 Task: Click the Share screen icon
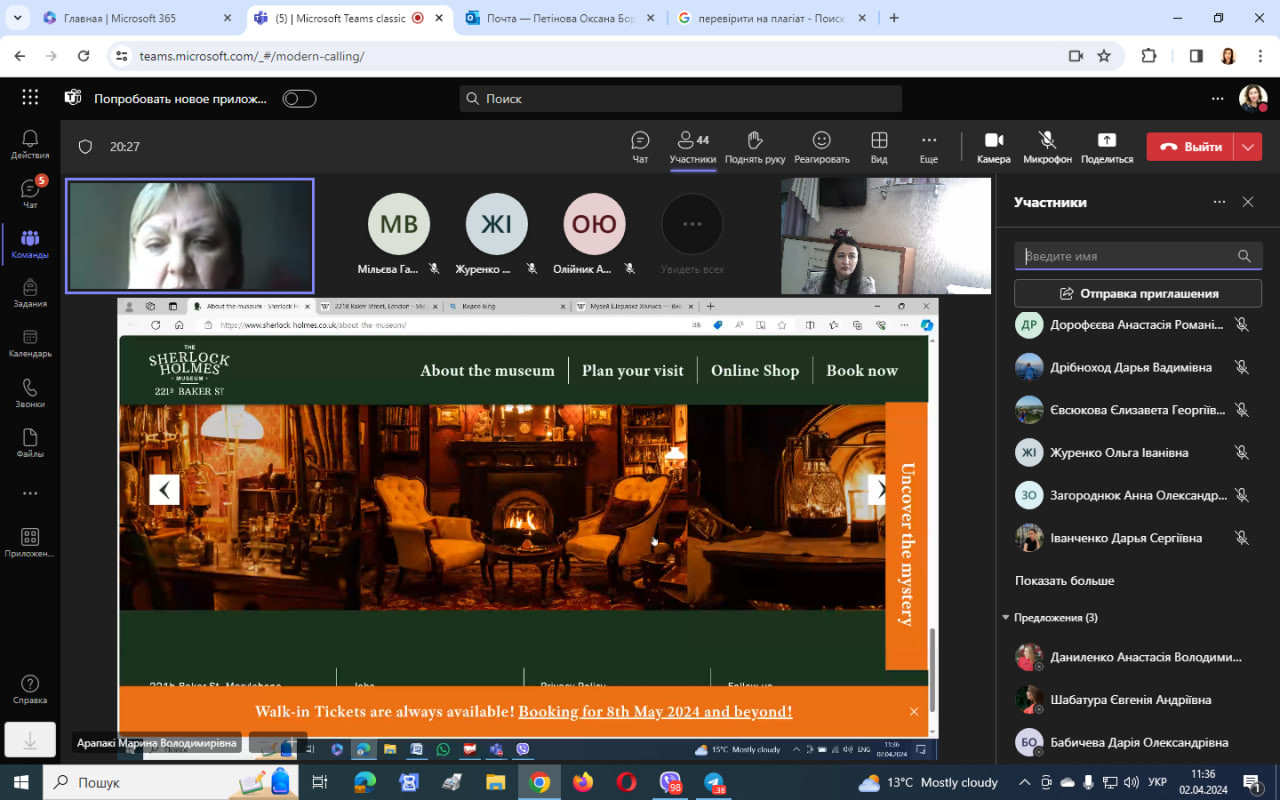click(x=1106, y=141)
